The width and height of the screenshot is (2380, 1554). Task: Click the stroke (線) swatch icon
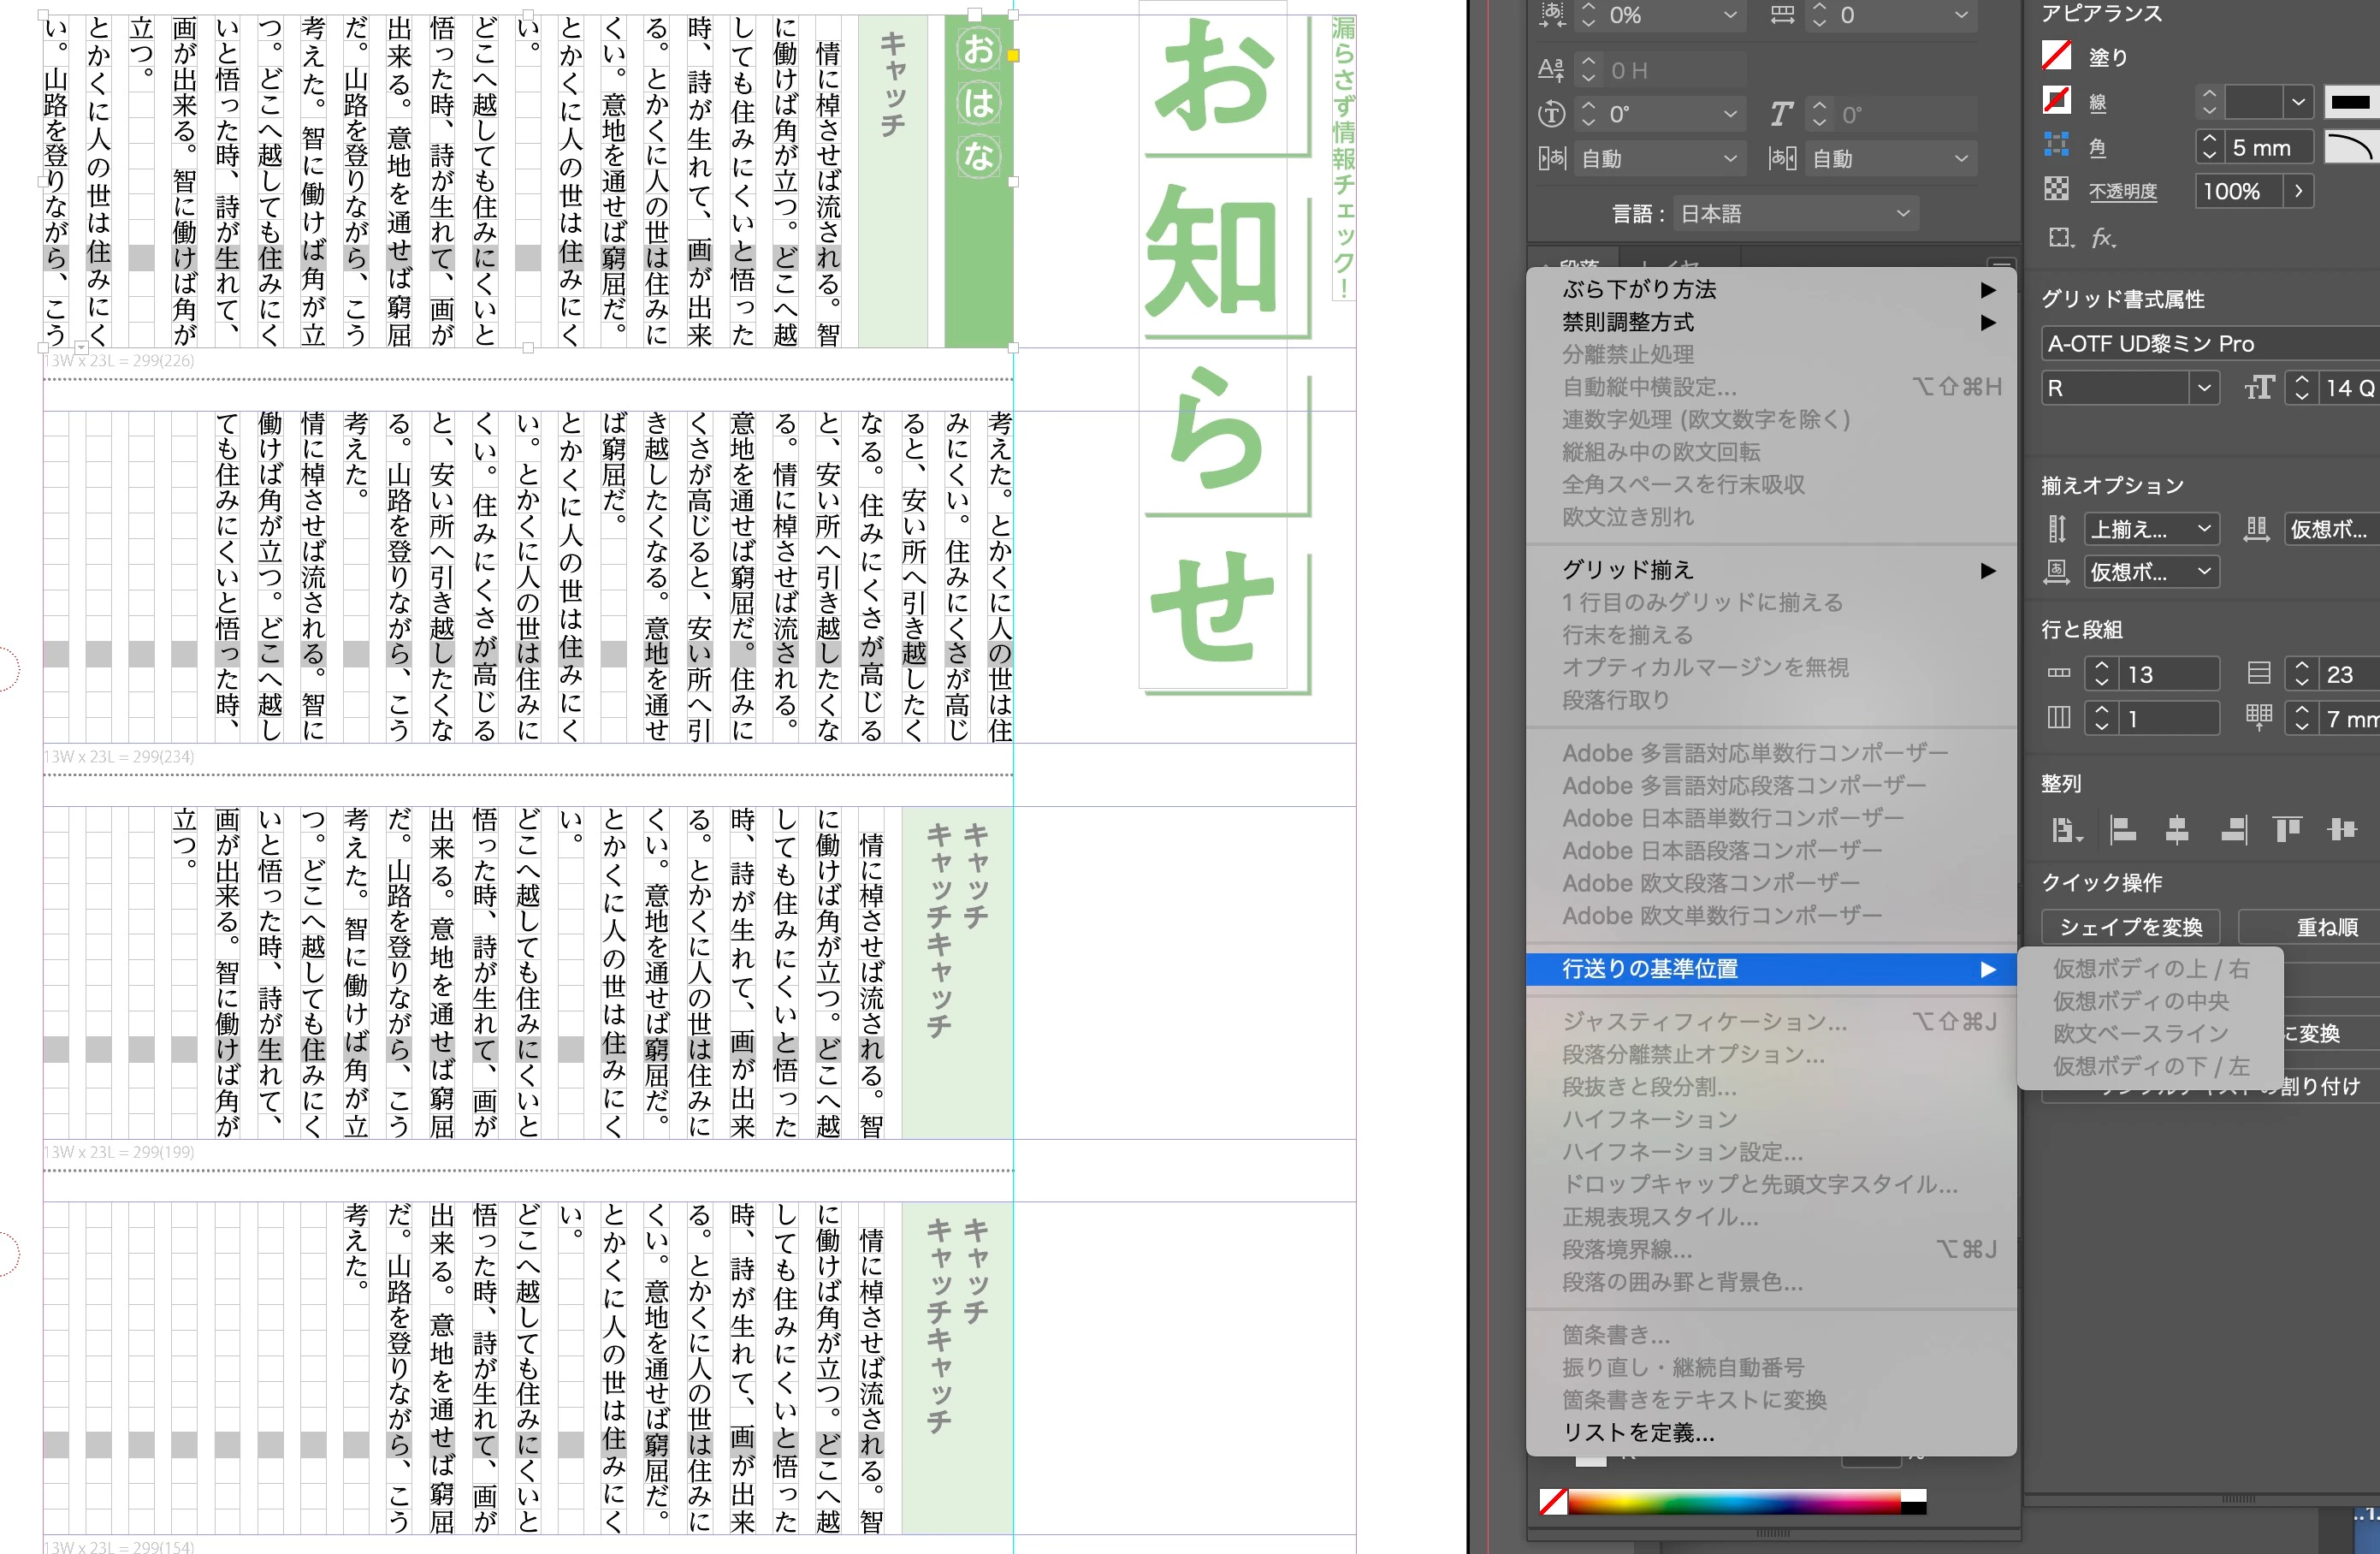click(2056, 101)
